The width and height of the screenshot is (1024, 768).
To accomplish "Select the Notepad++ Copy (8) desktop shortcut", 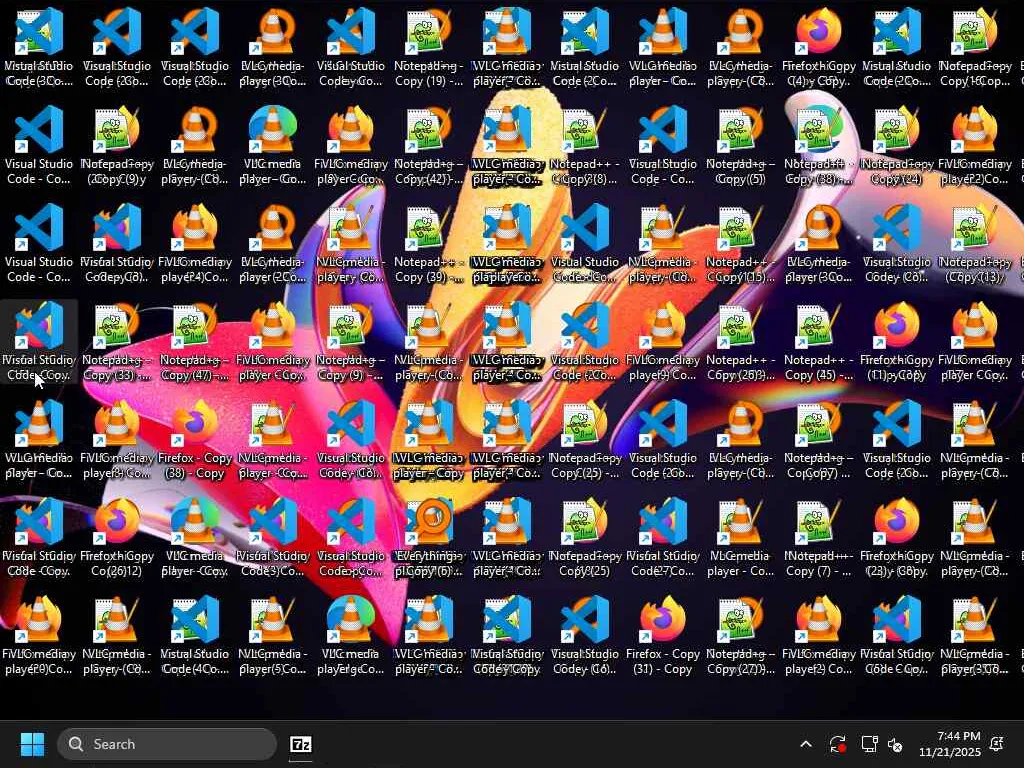I will pyautogui.click(x=584, y=145).
